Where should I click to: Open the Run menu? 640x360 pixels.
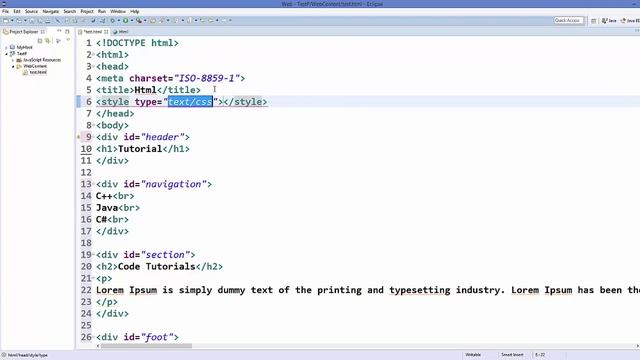[102, 11]
